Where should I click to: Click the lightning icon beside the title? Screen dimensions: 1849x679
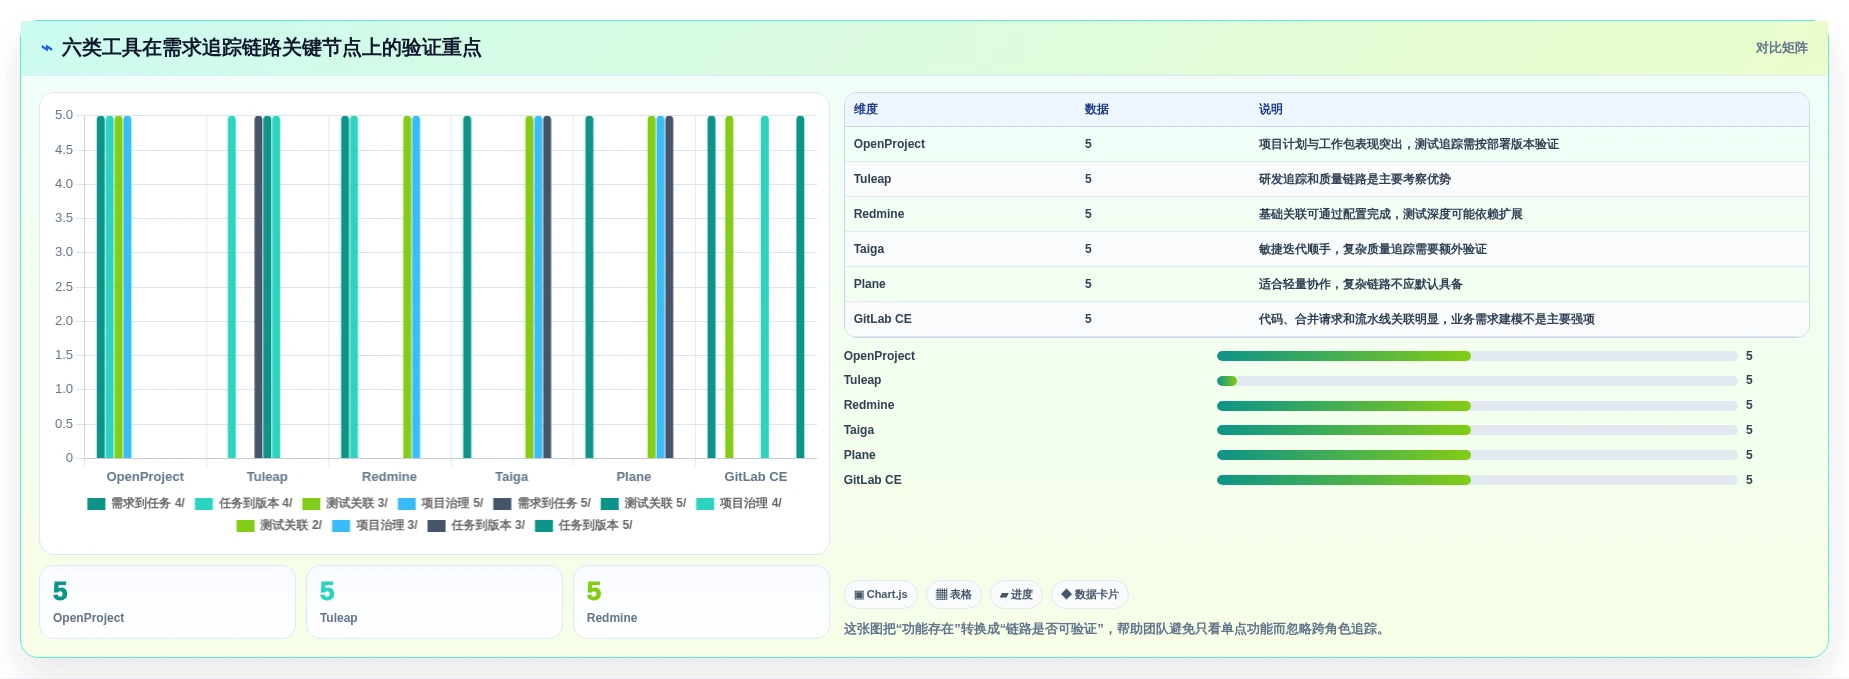[46, 48]
